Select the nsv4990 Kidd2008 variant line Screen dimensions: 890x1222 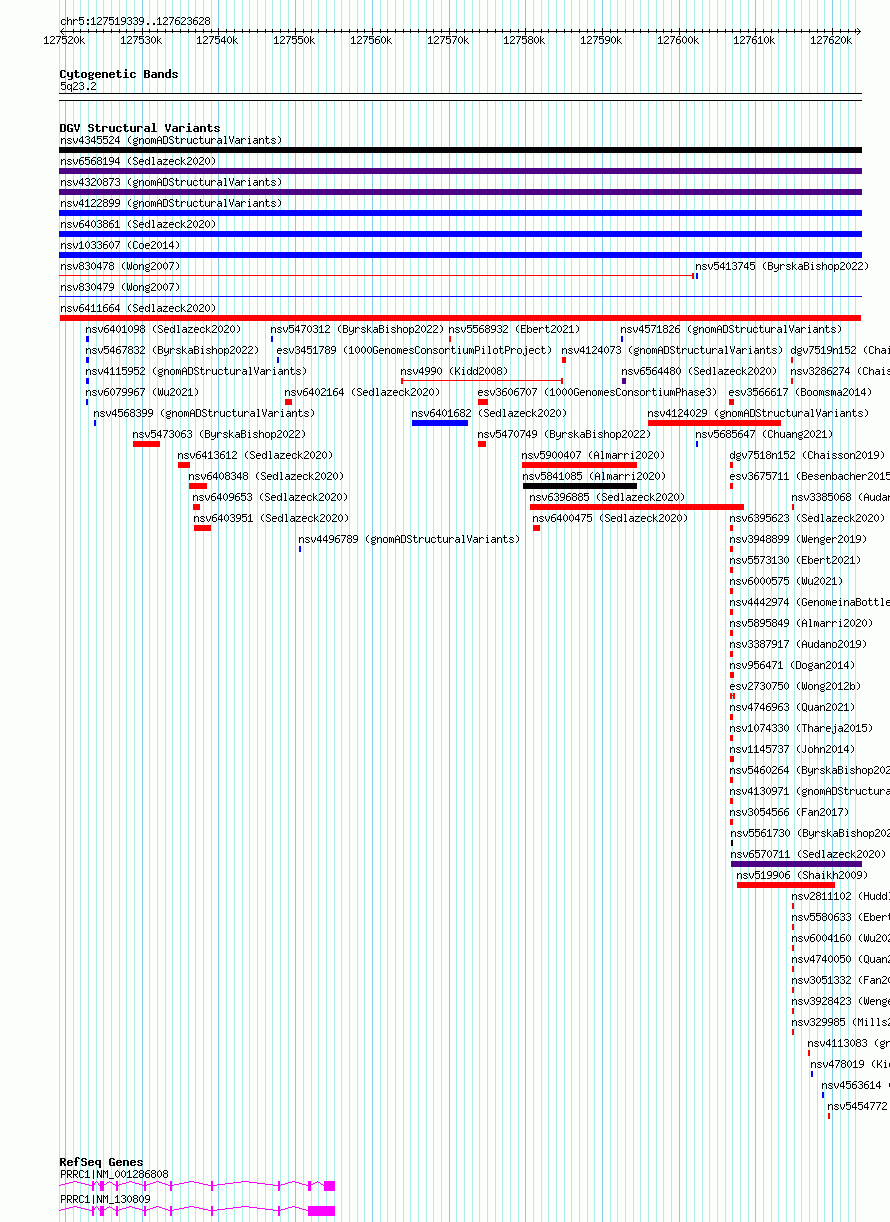pos(482,380)
